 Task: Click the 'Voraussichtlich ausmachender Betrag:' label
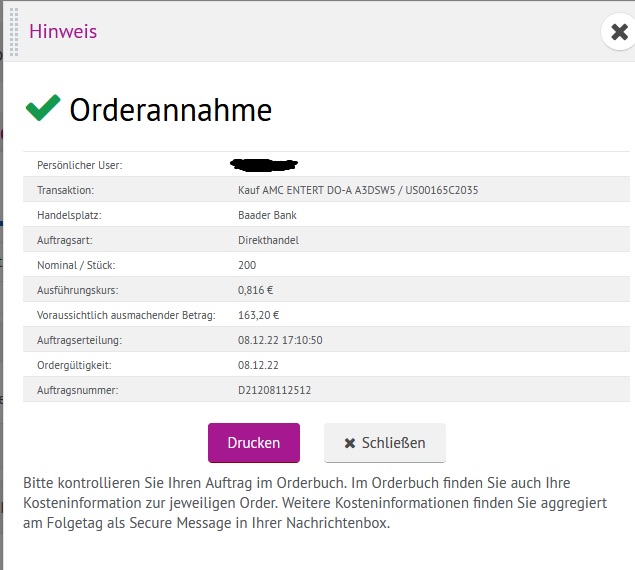126,315
